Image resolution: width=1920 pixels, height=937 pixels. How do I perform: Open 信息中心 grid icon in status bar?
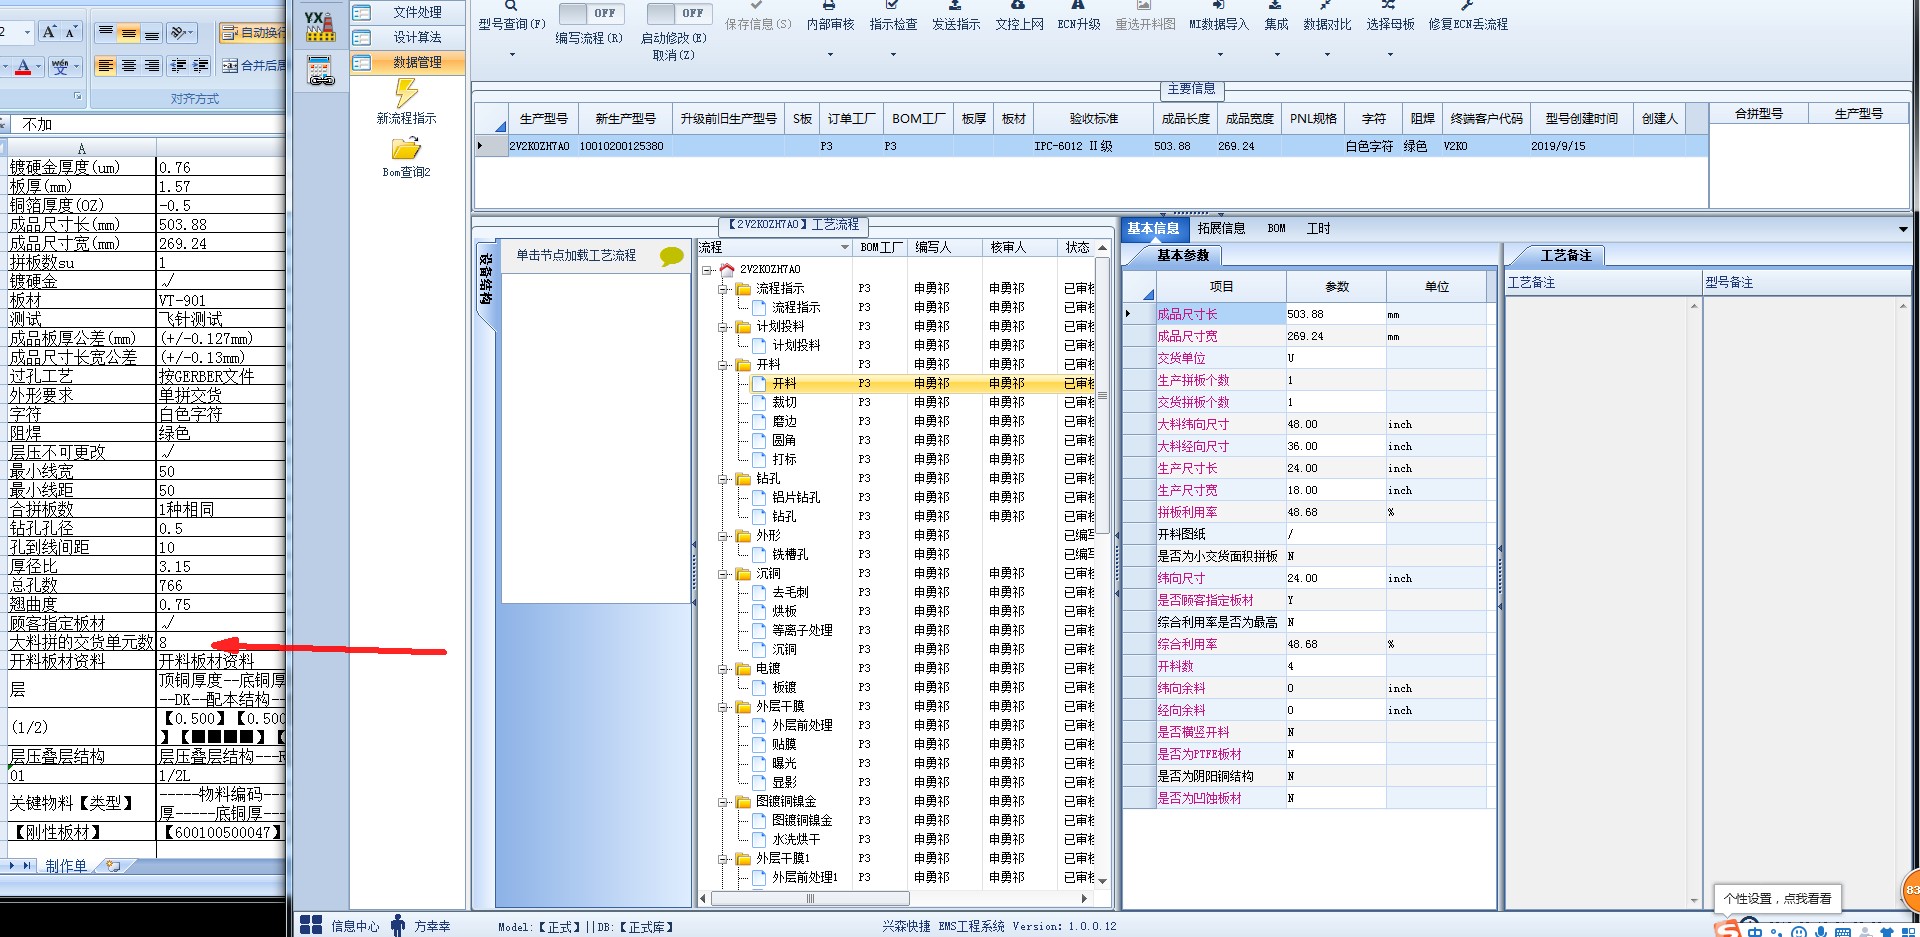pos(311,925)
